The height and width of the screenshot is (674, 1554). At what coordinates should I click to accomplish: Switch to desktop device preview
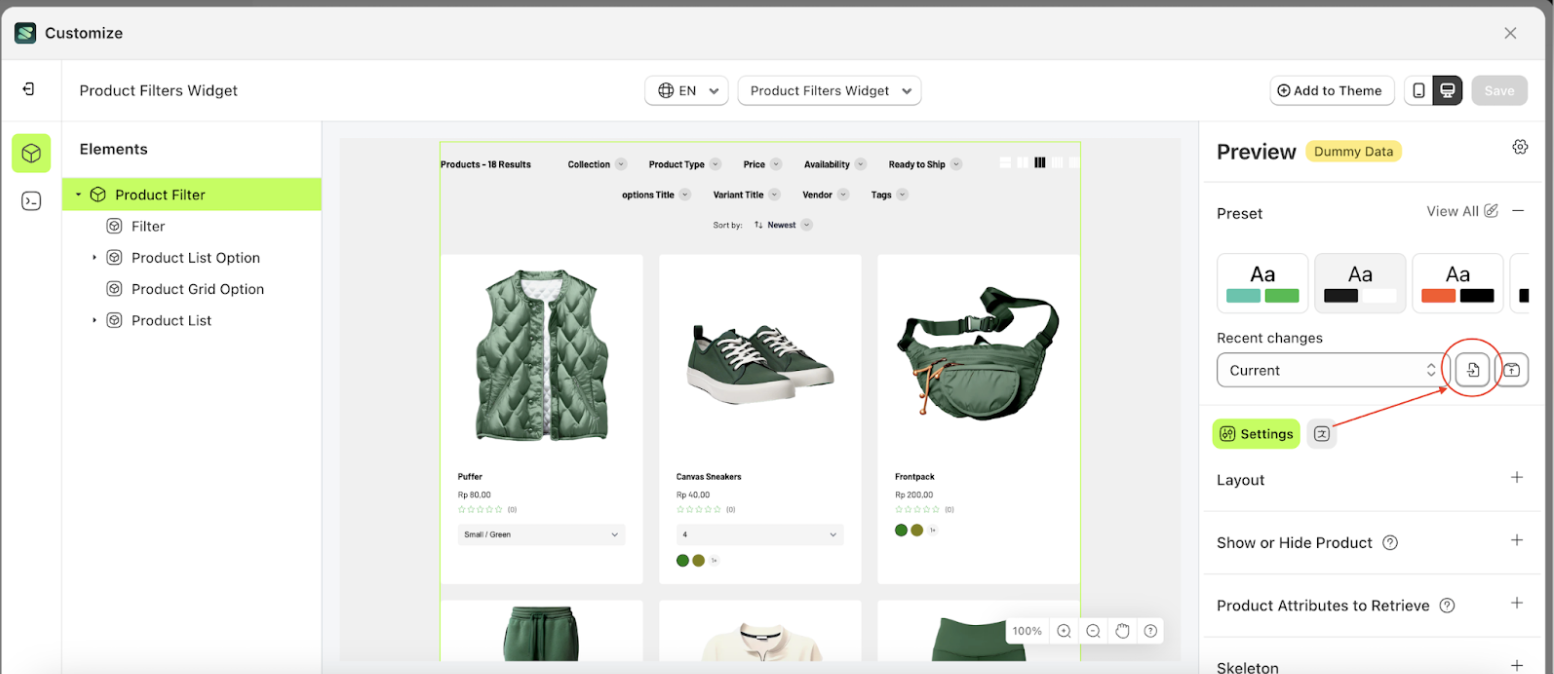(x=1446, y=90)
